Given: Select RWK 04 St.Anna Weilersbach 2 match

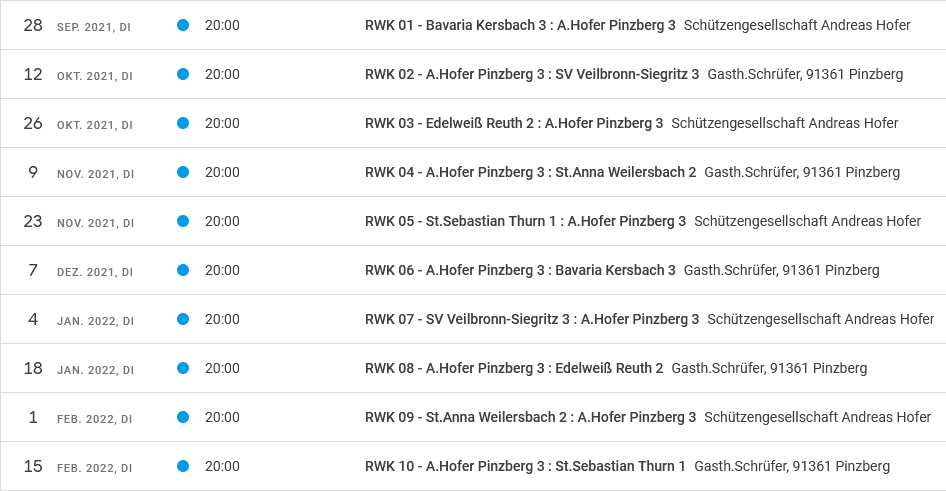Looking at the screenshot, I should tap(530, 172).
